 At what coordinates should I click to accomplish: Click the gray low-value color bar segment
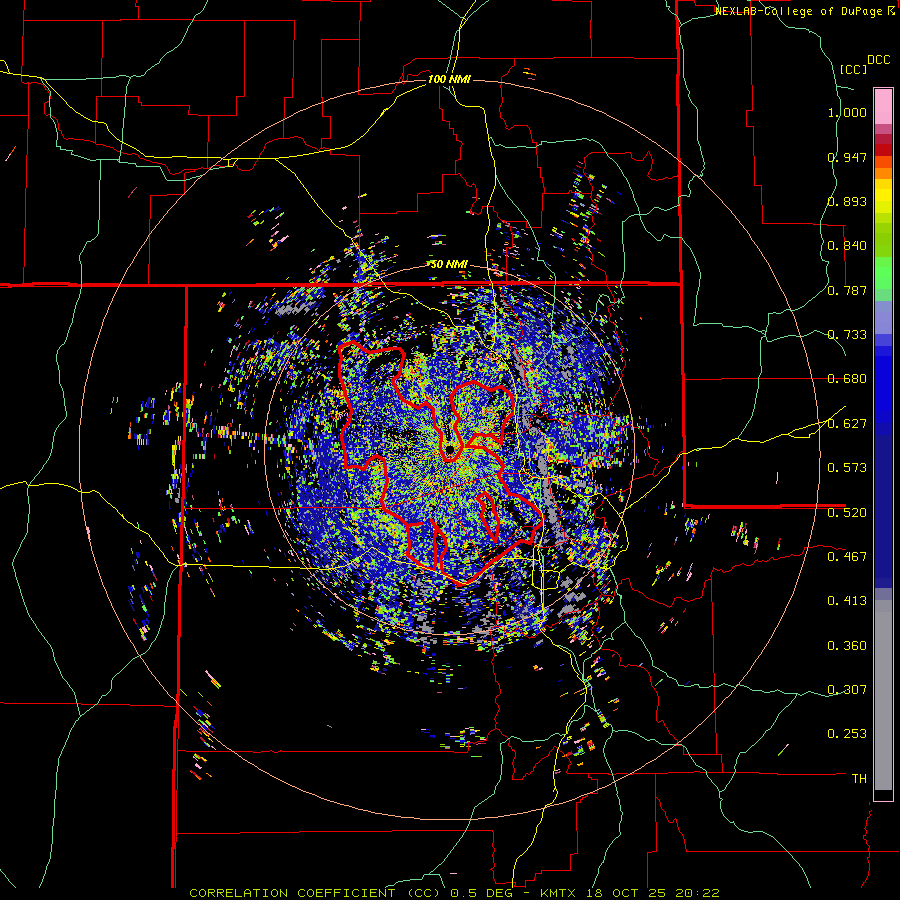click(883, 695)
